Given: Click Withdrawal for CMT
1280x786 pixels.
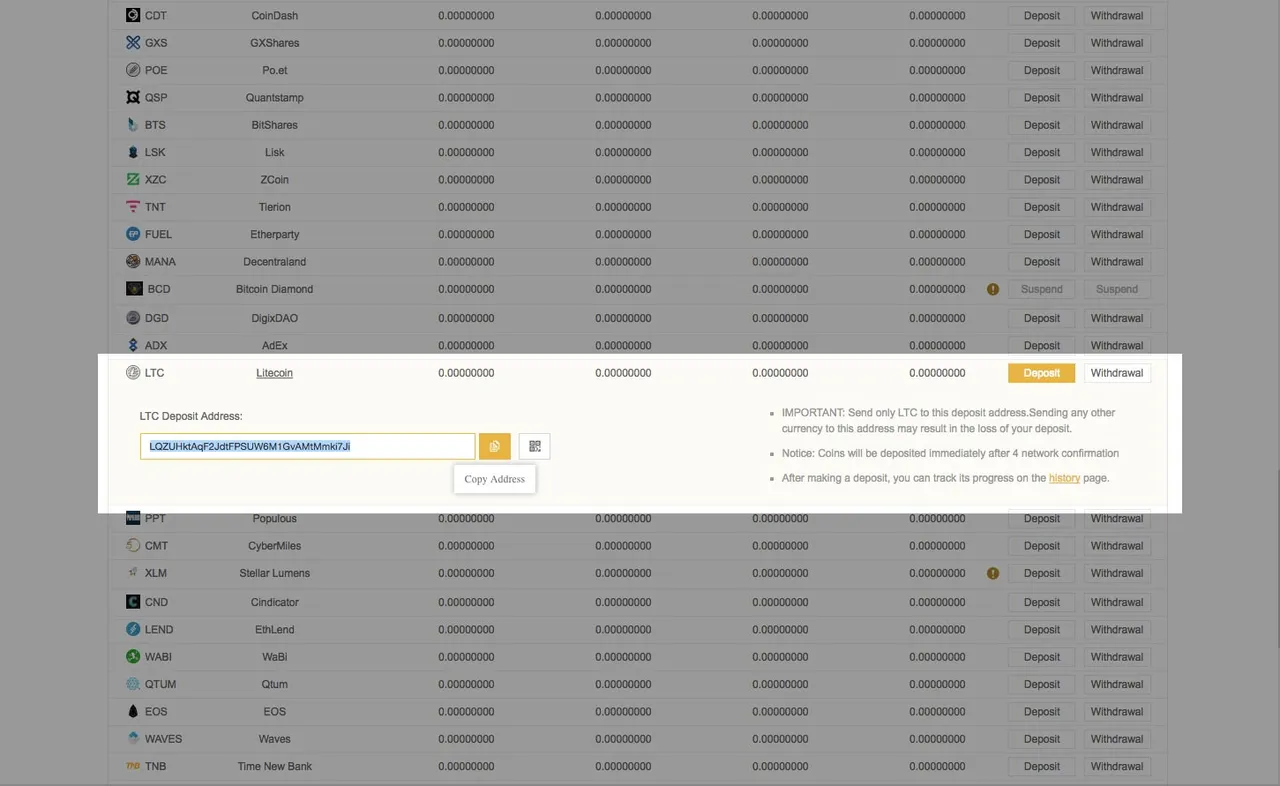Looking at the screenshot, I should (x=1117, y=546).
